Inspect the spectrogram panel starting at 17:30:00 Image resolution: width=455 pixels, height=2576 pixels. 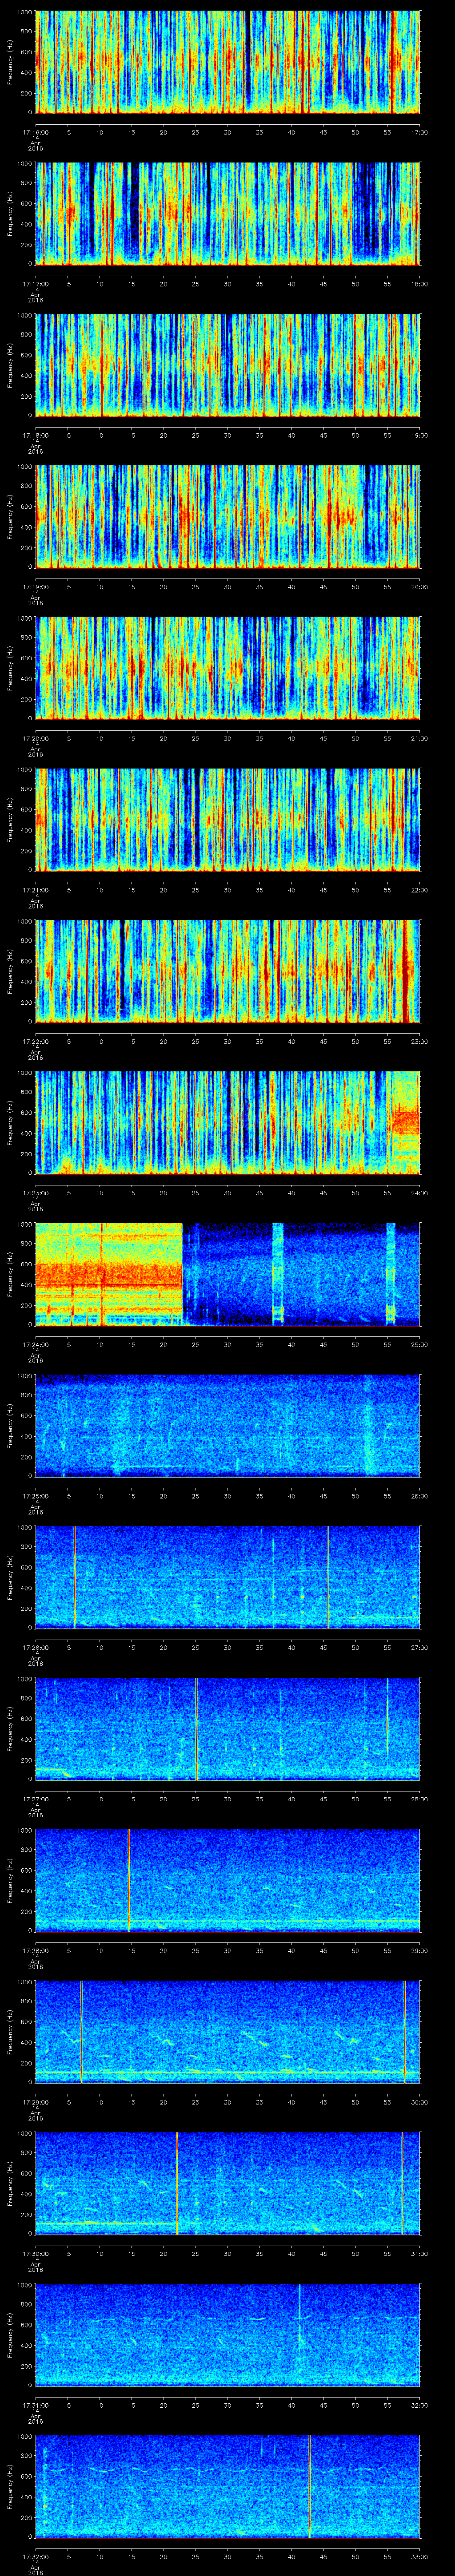coord(228,2183)
